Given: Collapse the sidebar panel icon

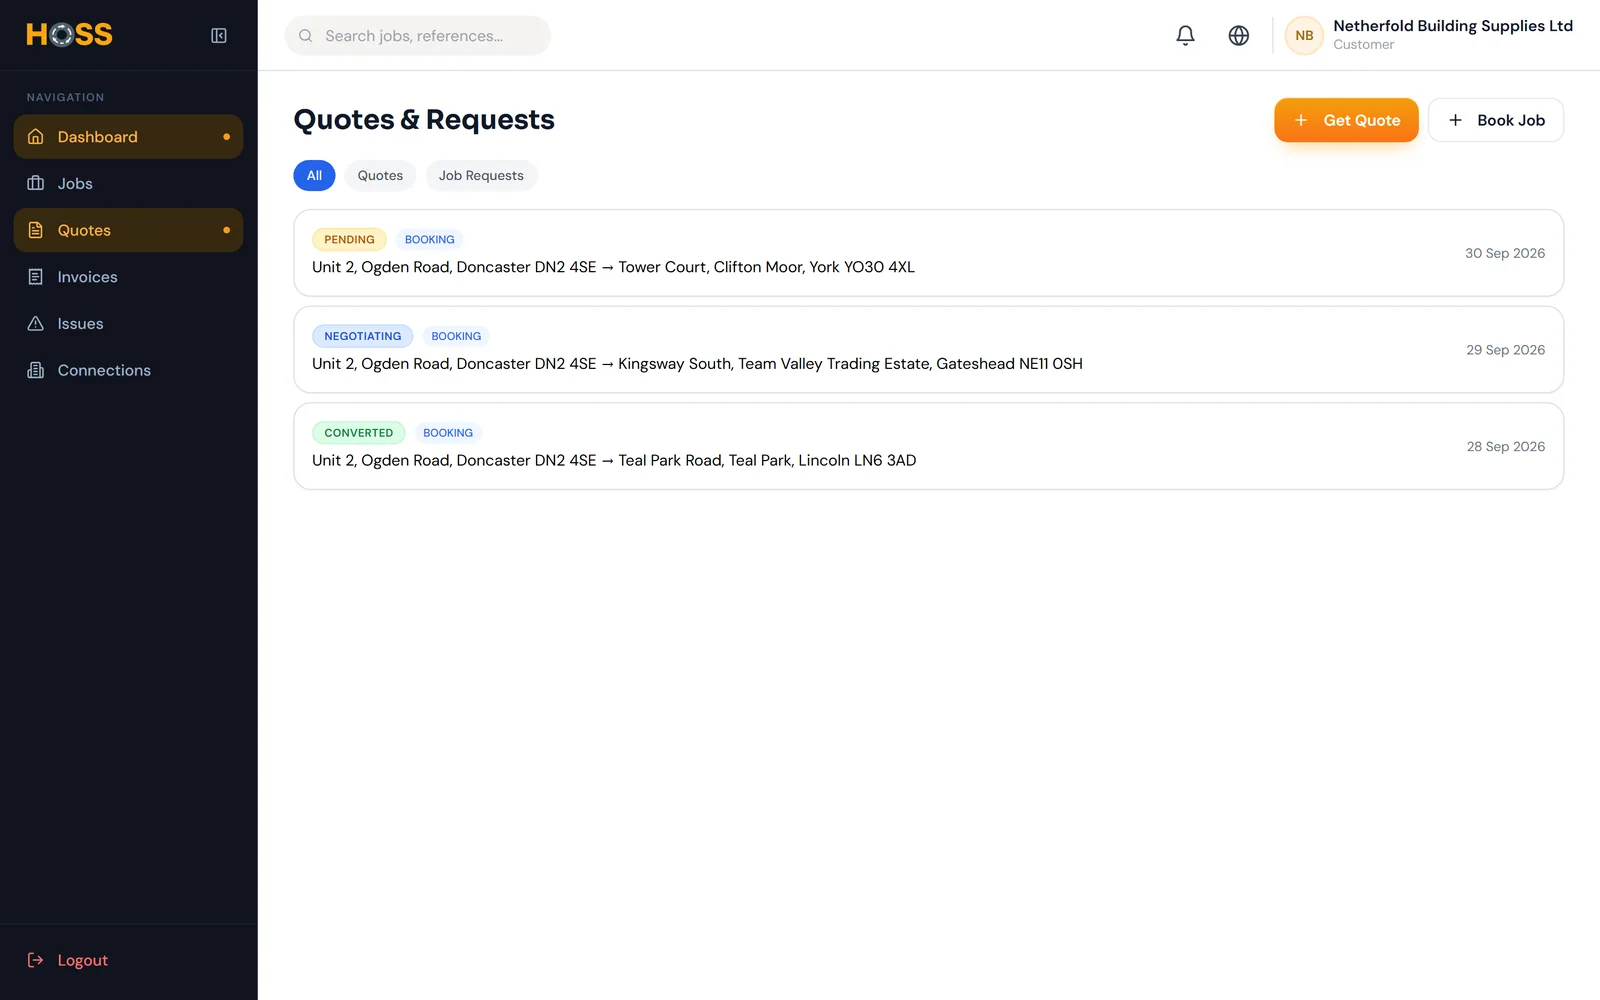Looking at the screenshot, I should [219, 36].
